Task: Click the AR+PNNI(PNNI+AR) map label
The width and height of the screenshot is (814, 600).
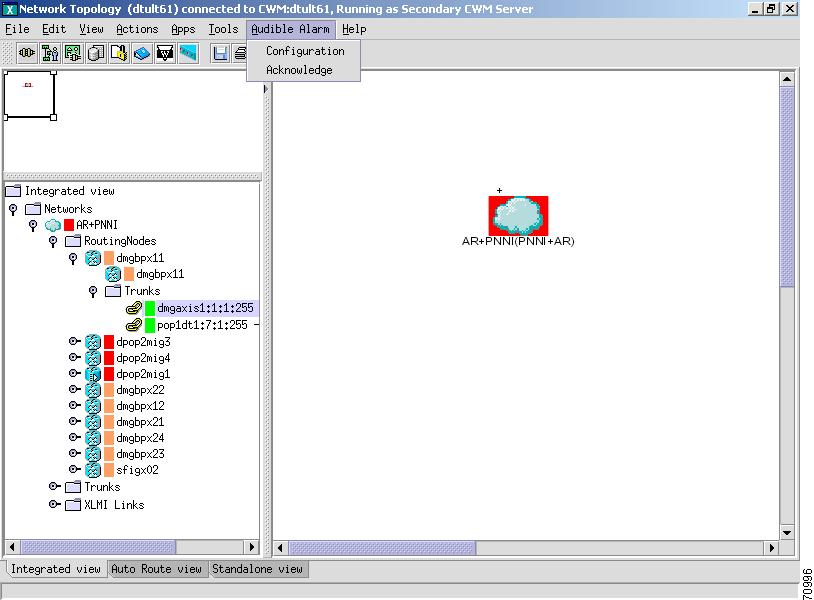Action: click(518, 242)
